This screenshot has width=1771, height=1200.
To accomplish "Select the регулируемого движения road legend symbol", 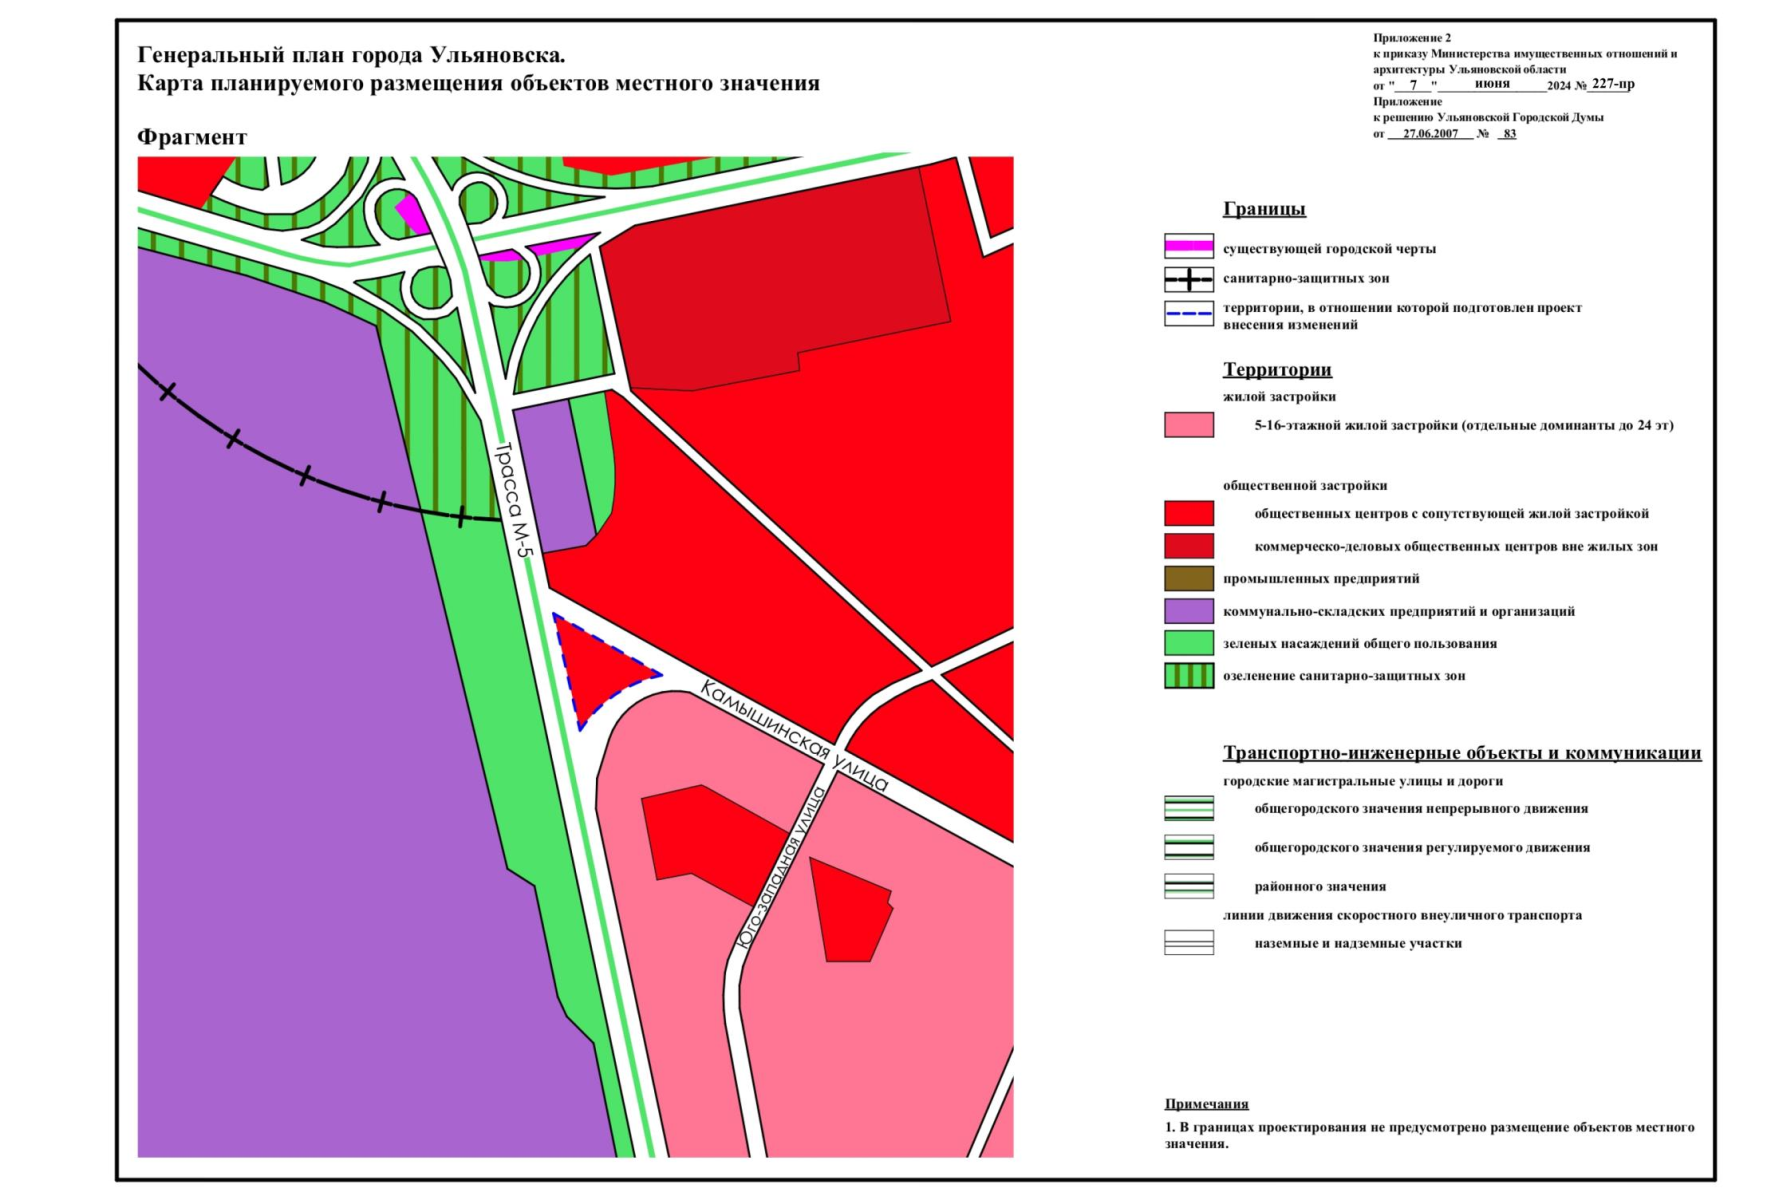I will pos(1188,847).
